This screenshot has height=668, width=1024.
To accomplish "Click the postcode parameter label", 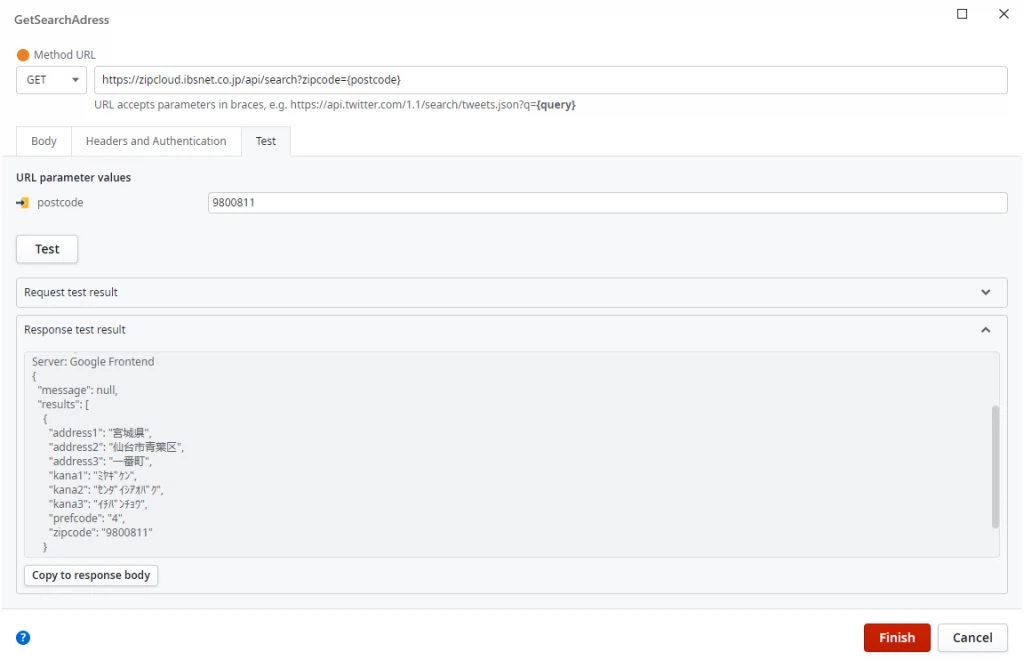I will click(60, 203).
